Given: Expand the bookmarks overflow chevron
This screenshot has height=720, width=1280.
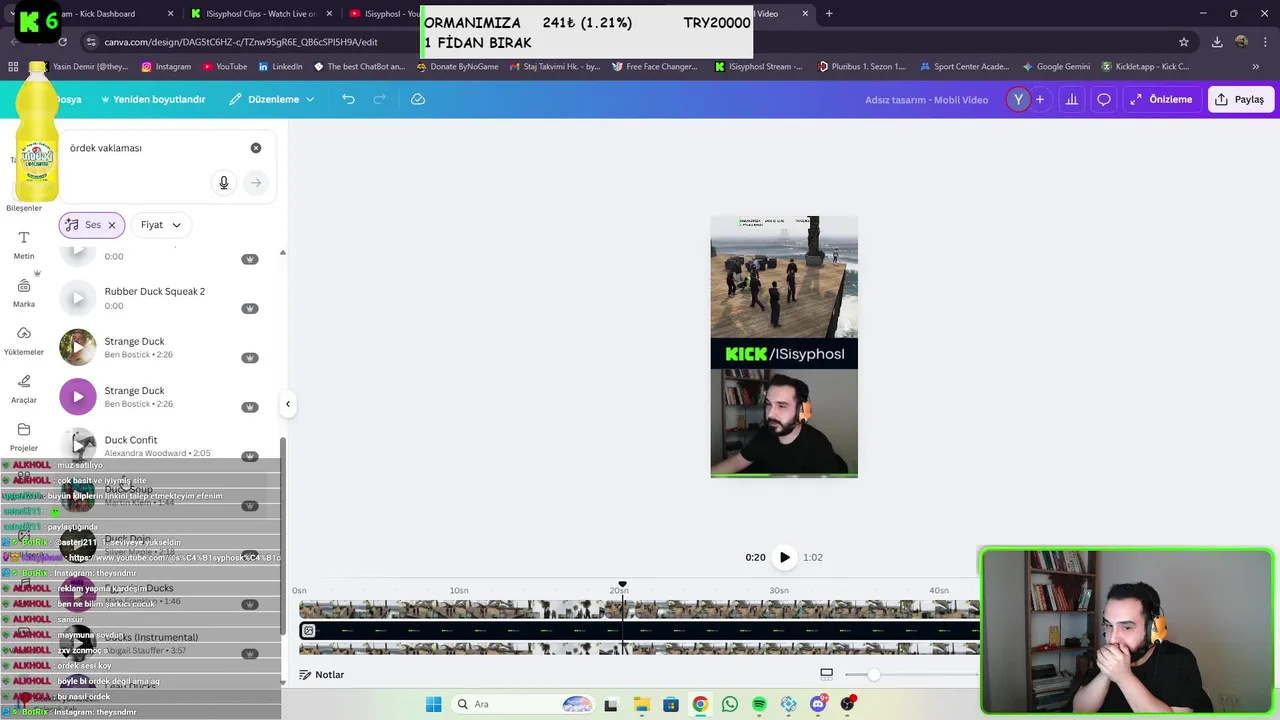Looking at the screenshot, I should (x=1256, y=67).
